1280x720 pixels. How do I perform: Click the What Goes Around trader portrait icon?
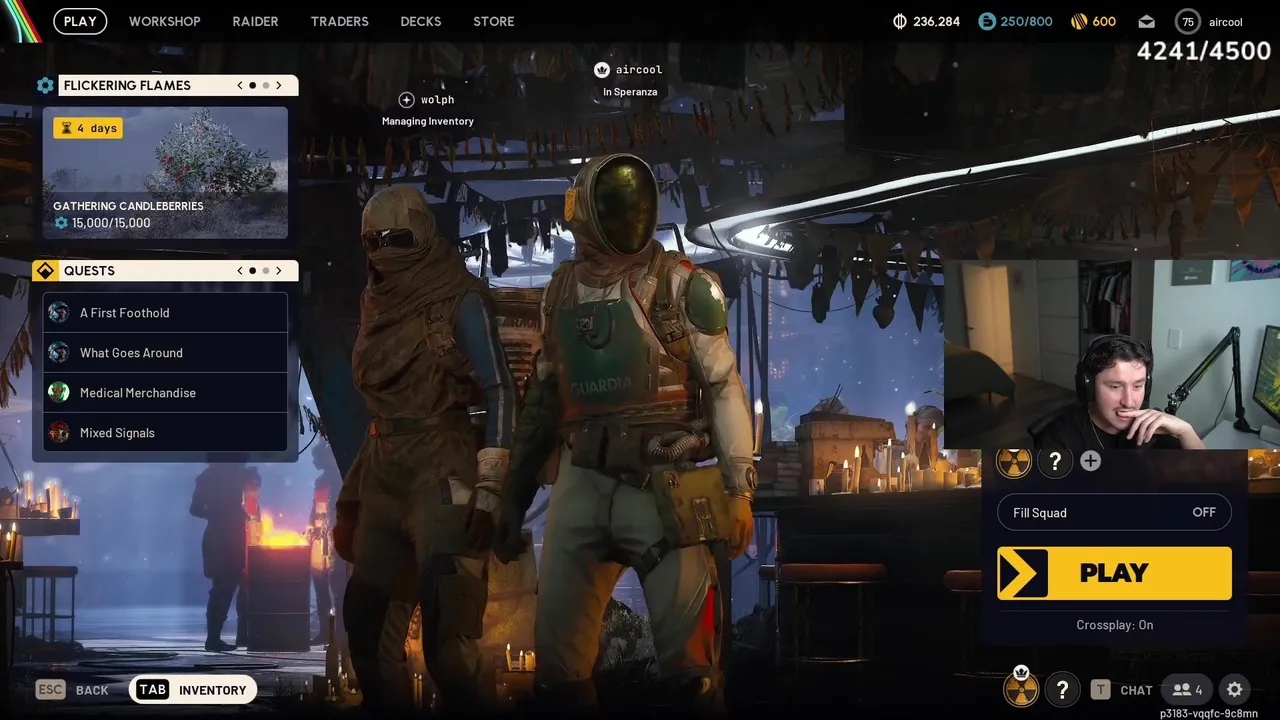[x=59, y=353]
